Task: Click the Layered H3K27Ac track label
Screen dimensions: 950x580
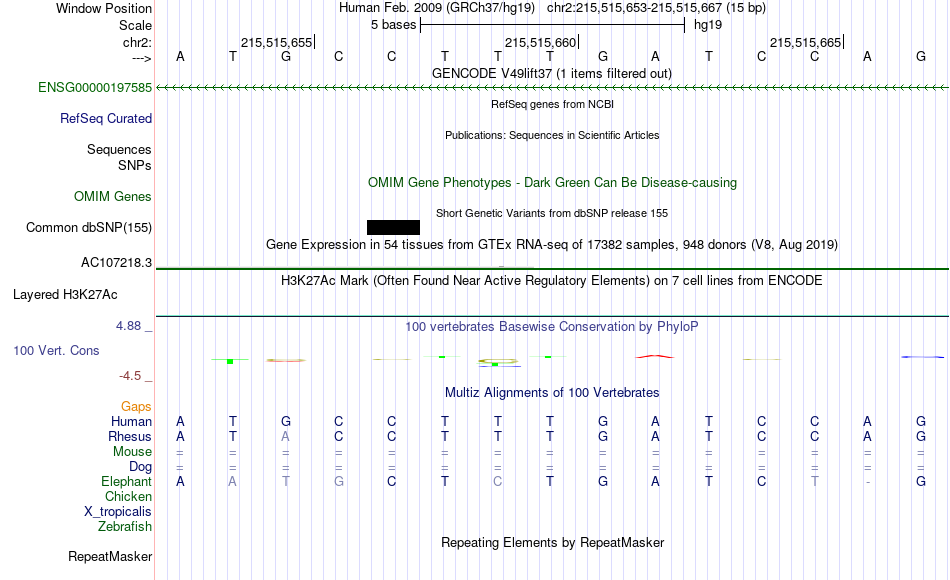Action: [x=65, y=295]
